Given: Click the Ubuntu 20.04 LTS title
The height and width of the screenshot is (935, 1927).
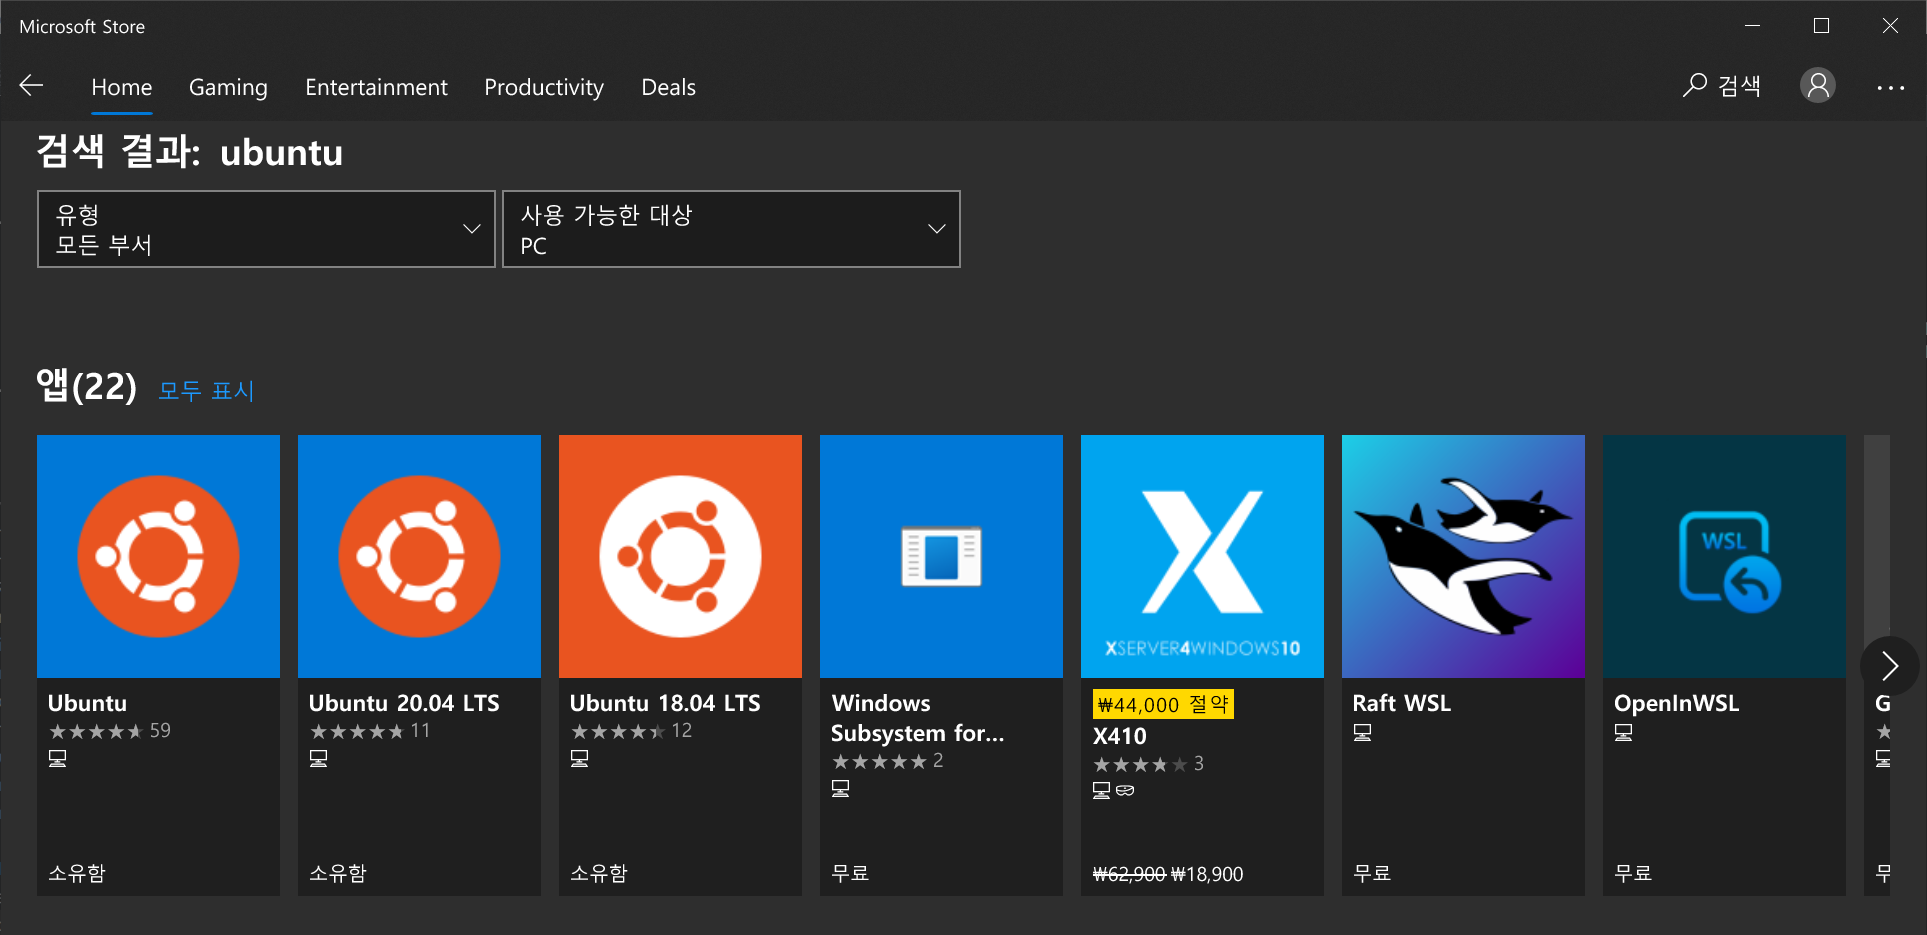Looking at the screenshot, I should click(x=404, y=703).
